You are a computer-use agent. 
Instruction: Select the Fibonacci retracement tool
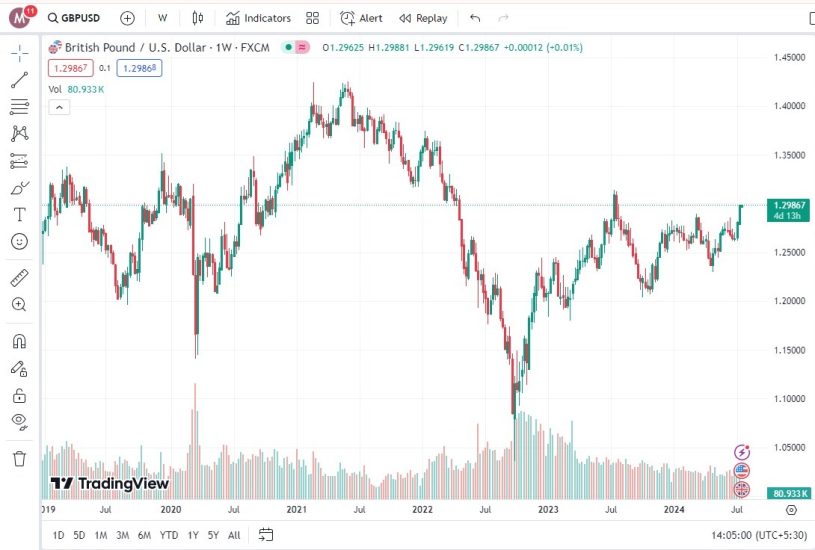[19, 107]
